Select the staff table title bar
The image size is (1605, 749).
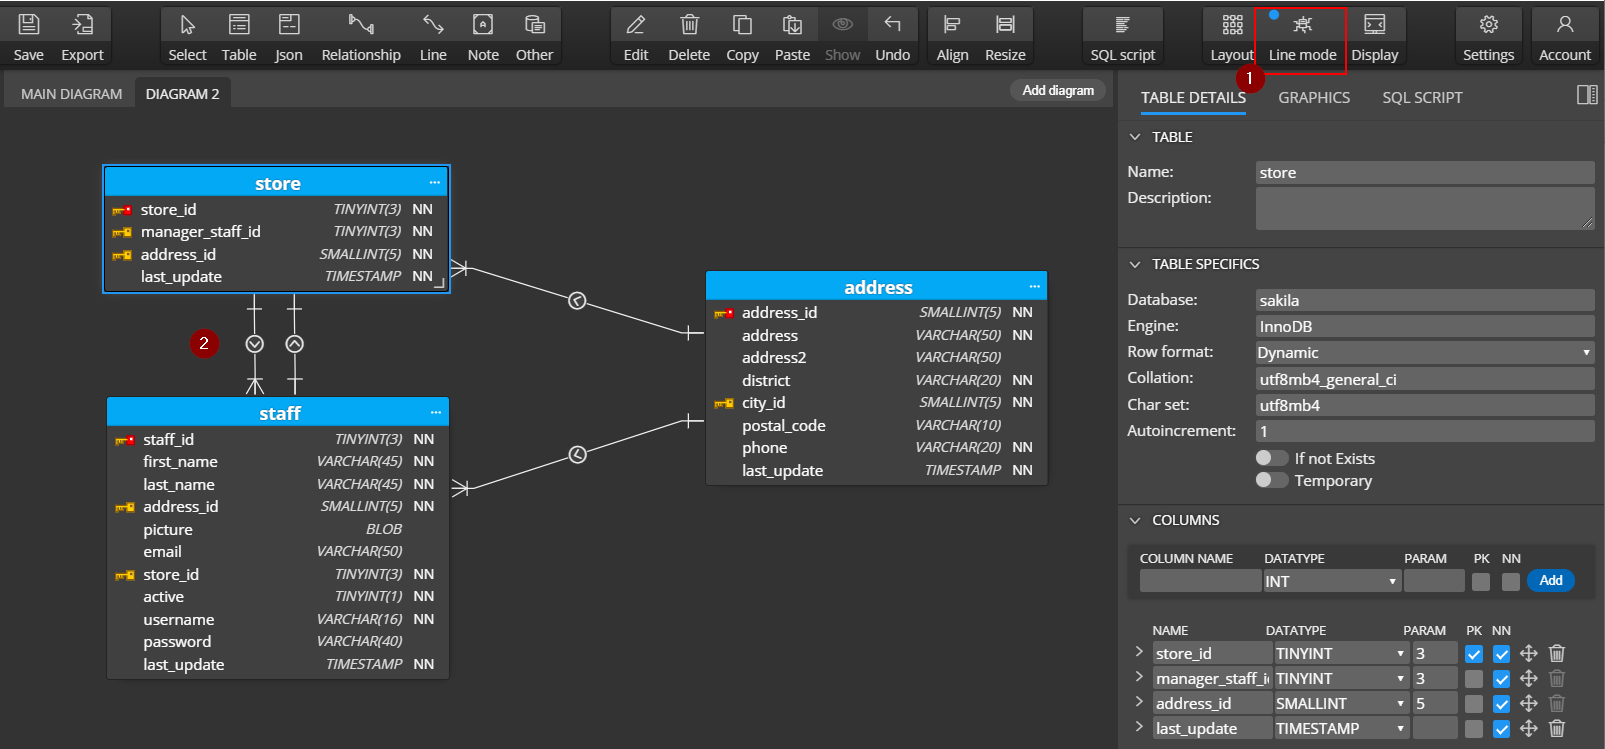click(278, 413)
